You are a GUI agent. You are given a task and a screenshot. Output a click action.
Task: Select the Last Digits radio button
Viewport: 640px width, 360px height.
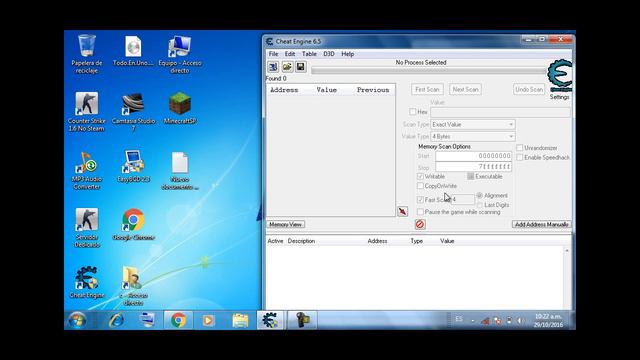pyautogui.click(x=480, y=205)
